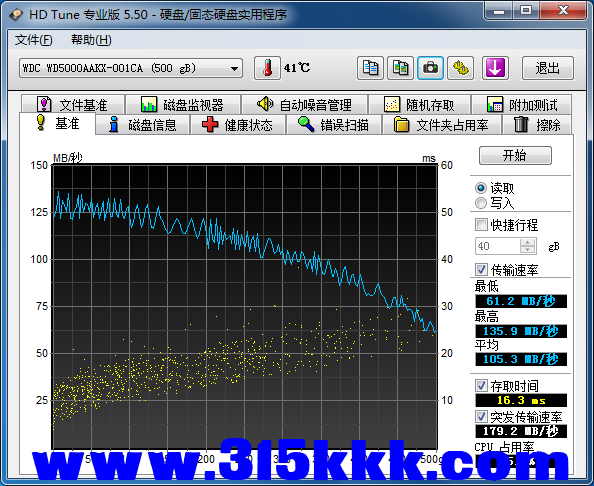Open the 健康状态 health tab

click(238, 125)
